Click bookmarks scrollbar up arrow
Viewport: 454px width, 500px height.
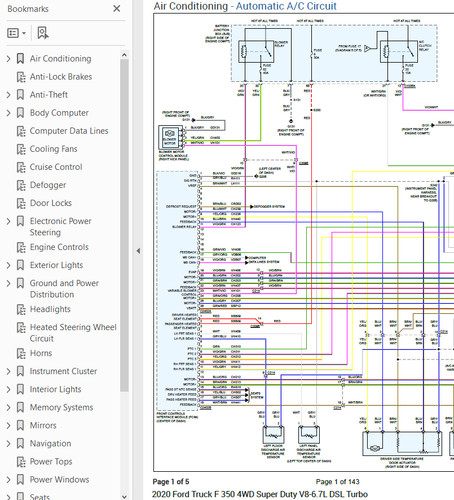pos(124,55)
